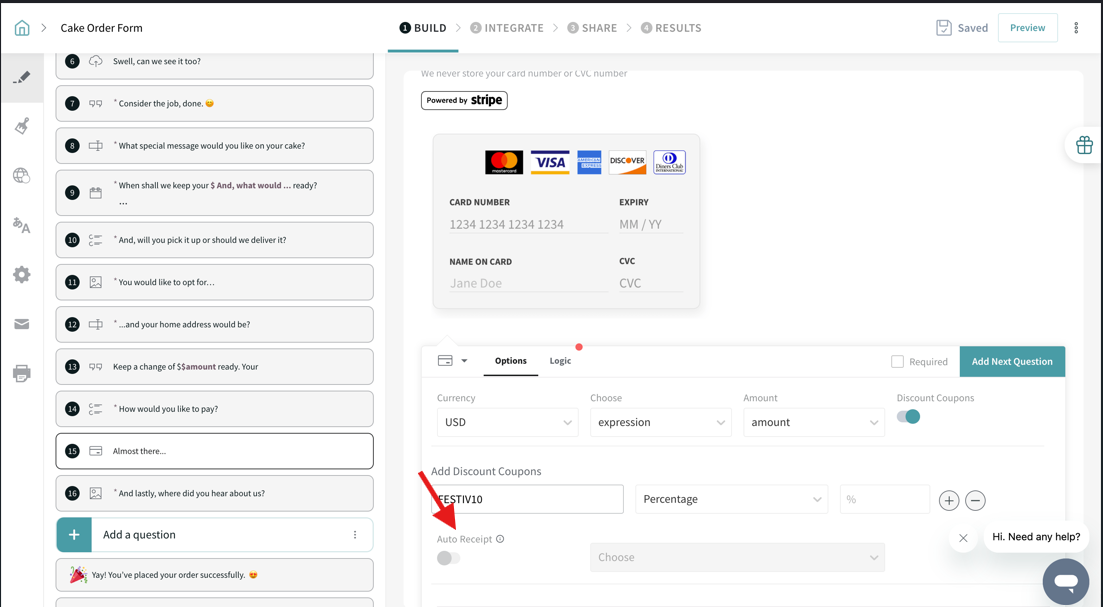This screenshot has width=1103, height=607.
Task: Disable the Discount Coupons toggle
Action: click(908, 417)
